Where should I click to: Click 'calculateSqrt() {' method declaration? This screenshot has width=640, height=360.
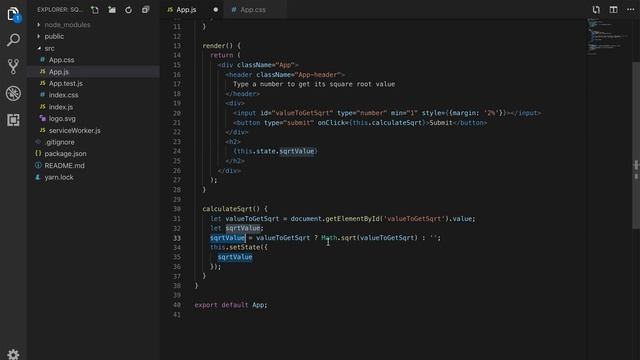click(x=235, y=209)
